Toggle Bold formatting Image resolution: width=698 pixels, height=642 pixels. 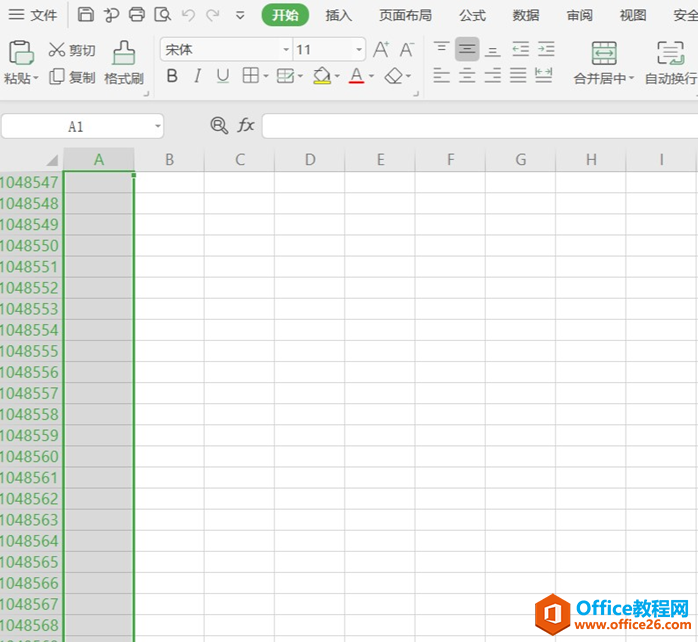[172, 76]
